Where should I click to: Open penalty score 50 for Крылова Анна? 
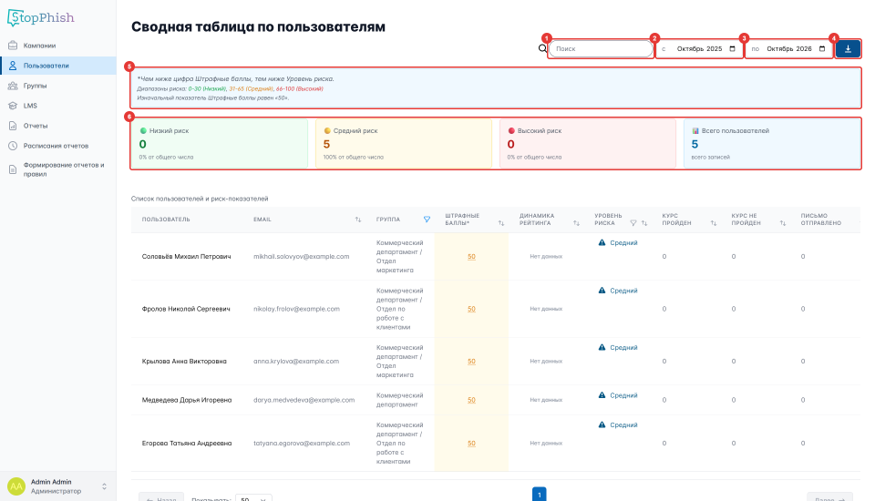click(472, 362)
